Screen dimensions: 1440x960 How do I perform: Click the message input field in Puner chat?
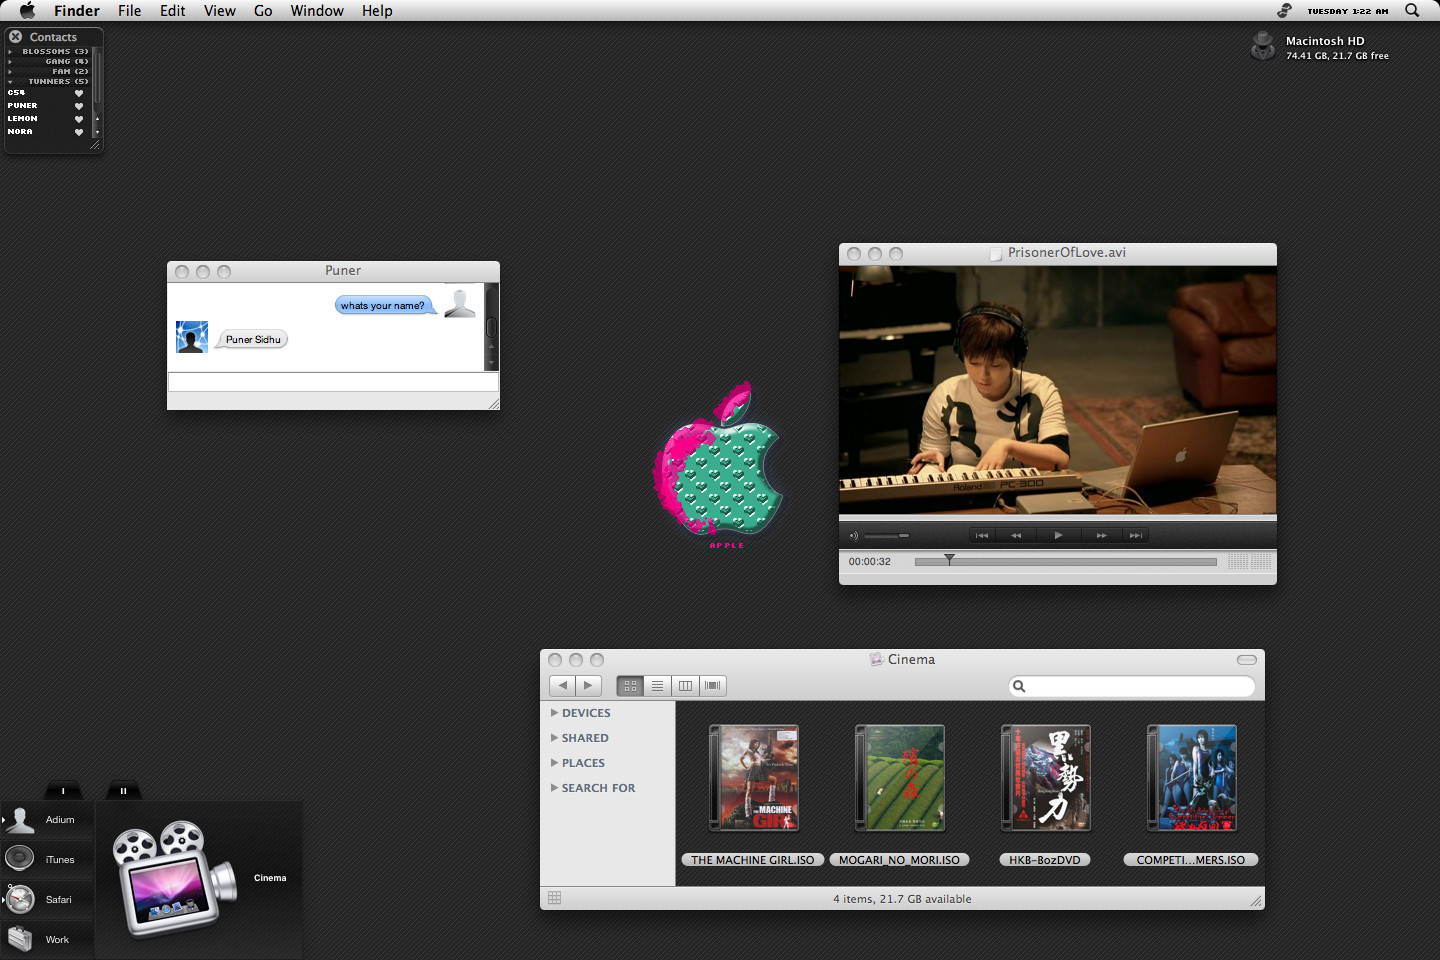pyautogui.click(x=333, y=382)
